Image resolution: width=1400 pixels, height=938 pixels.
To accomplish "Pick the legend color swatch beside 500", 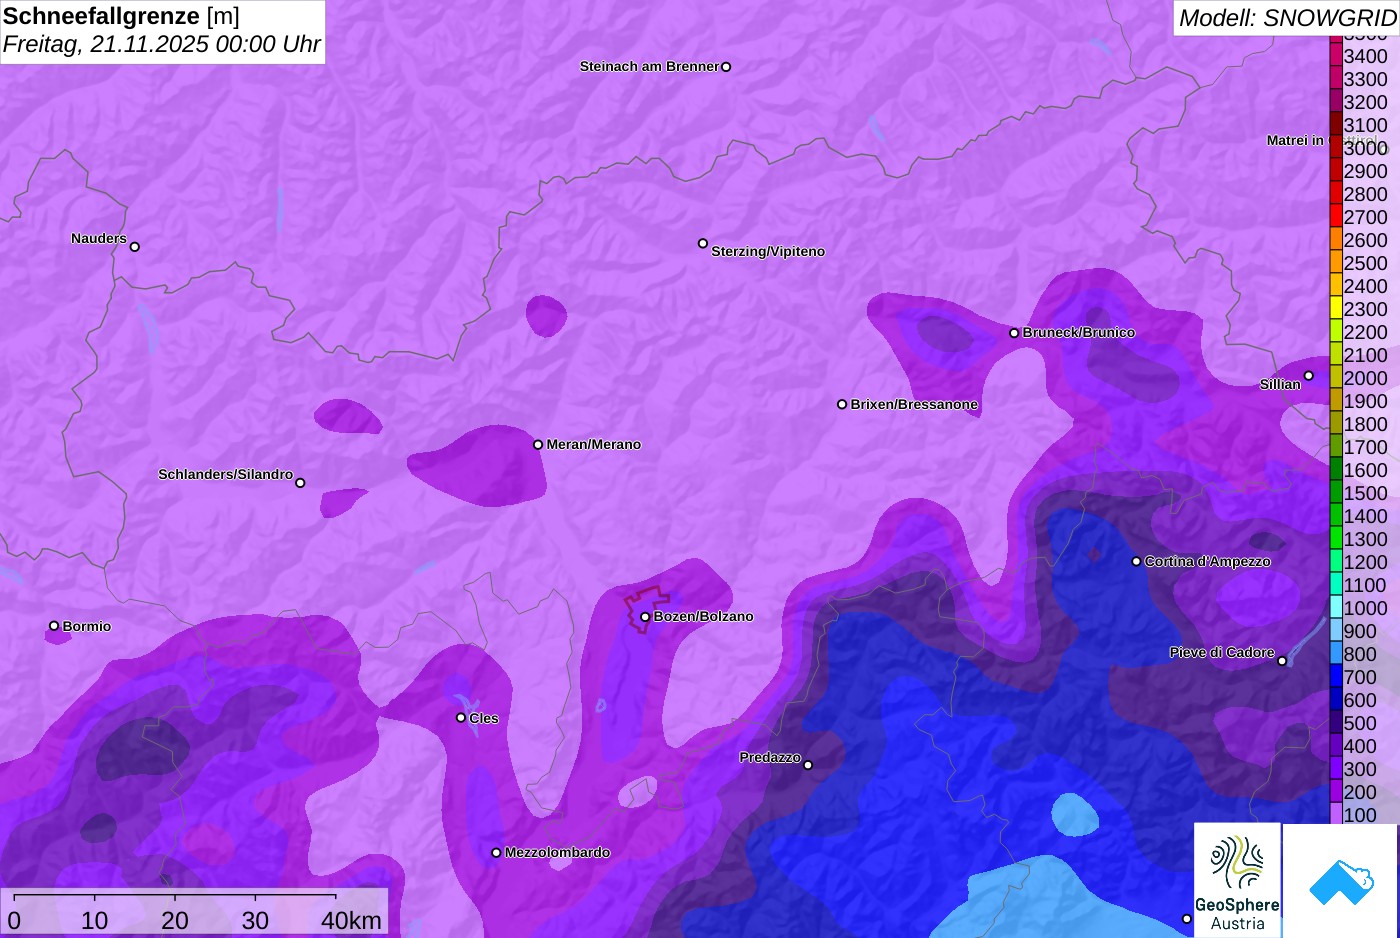I will click(x=1336, y=723).
